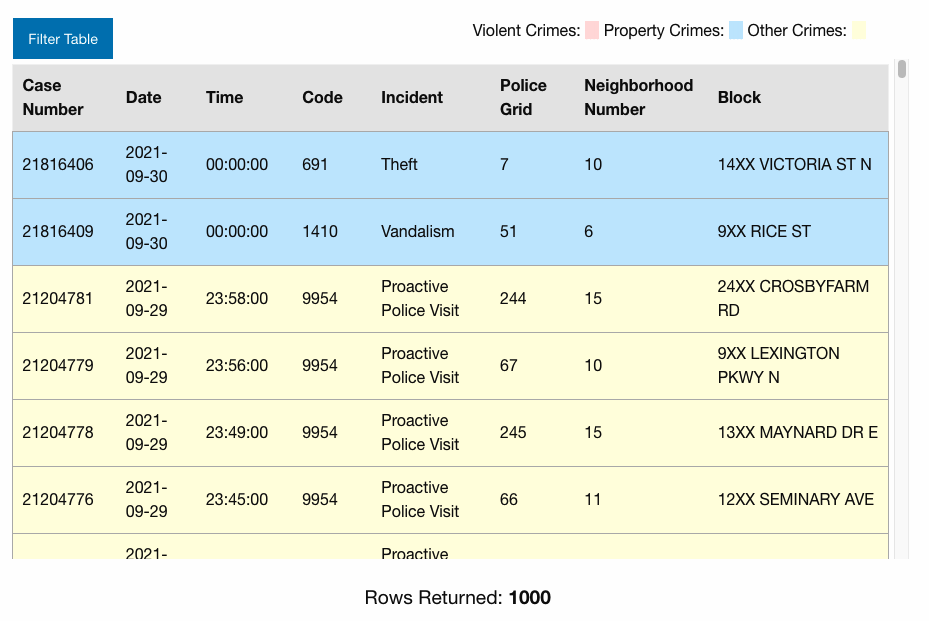Click case number 21816406 Theft row
Viewport: 929px width, 621px height.
(58, 165)
